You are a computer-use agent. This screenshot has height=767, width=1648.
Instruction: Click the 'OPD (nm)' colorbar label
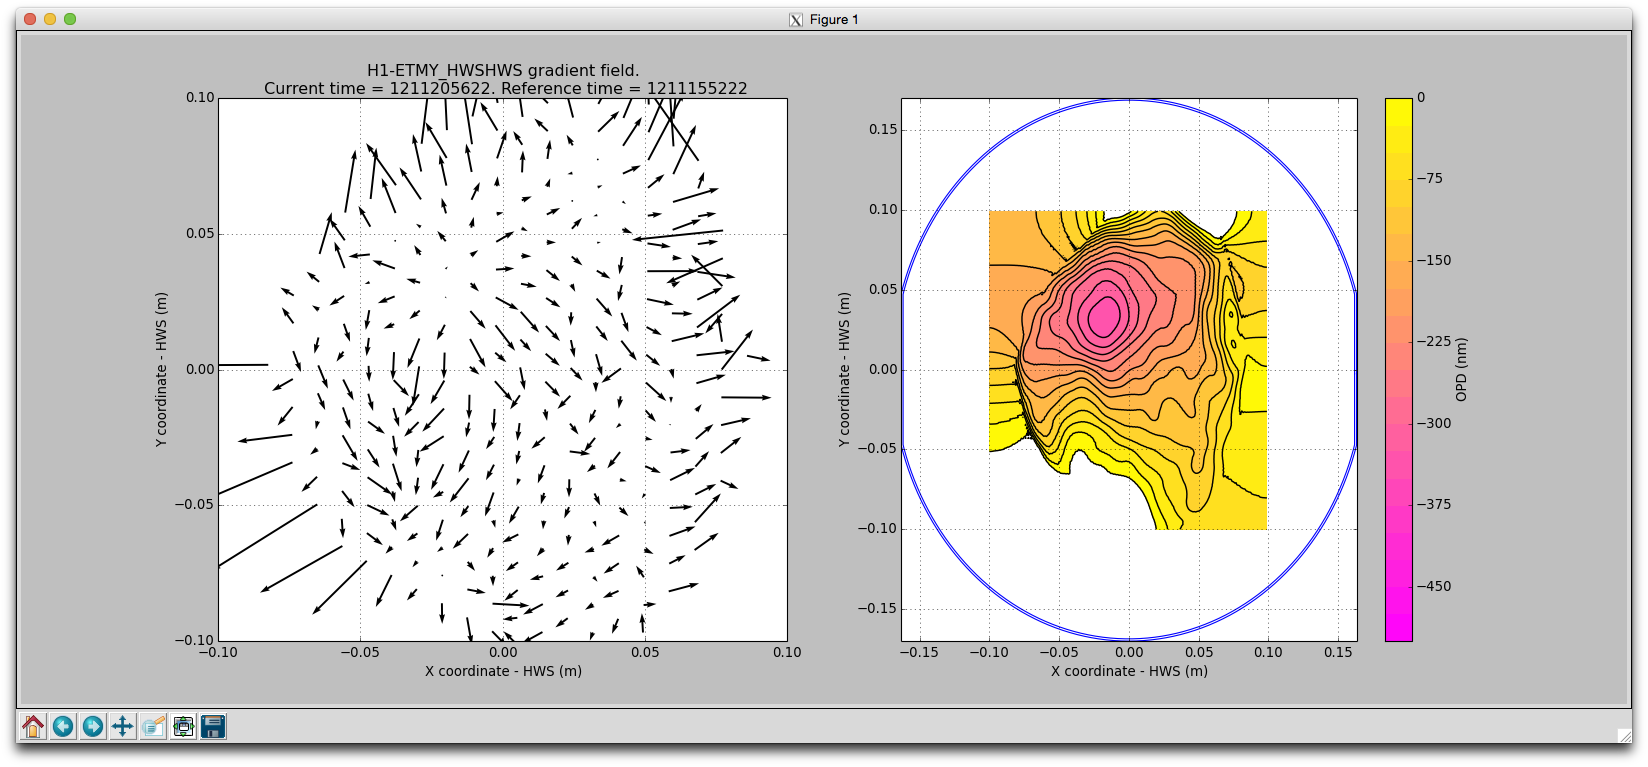tap(1461, 369)
